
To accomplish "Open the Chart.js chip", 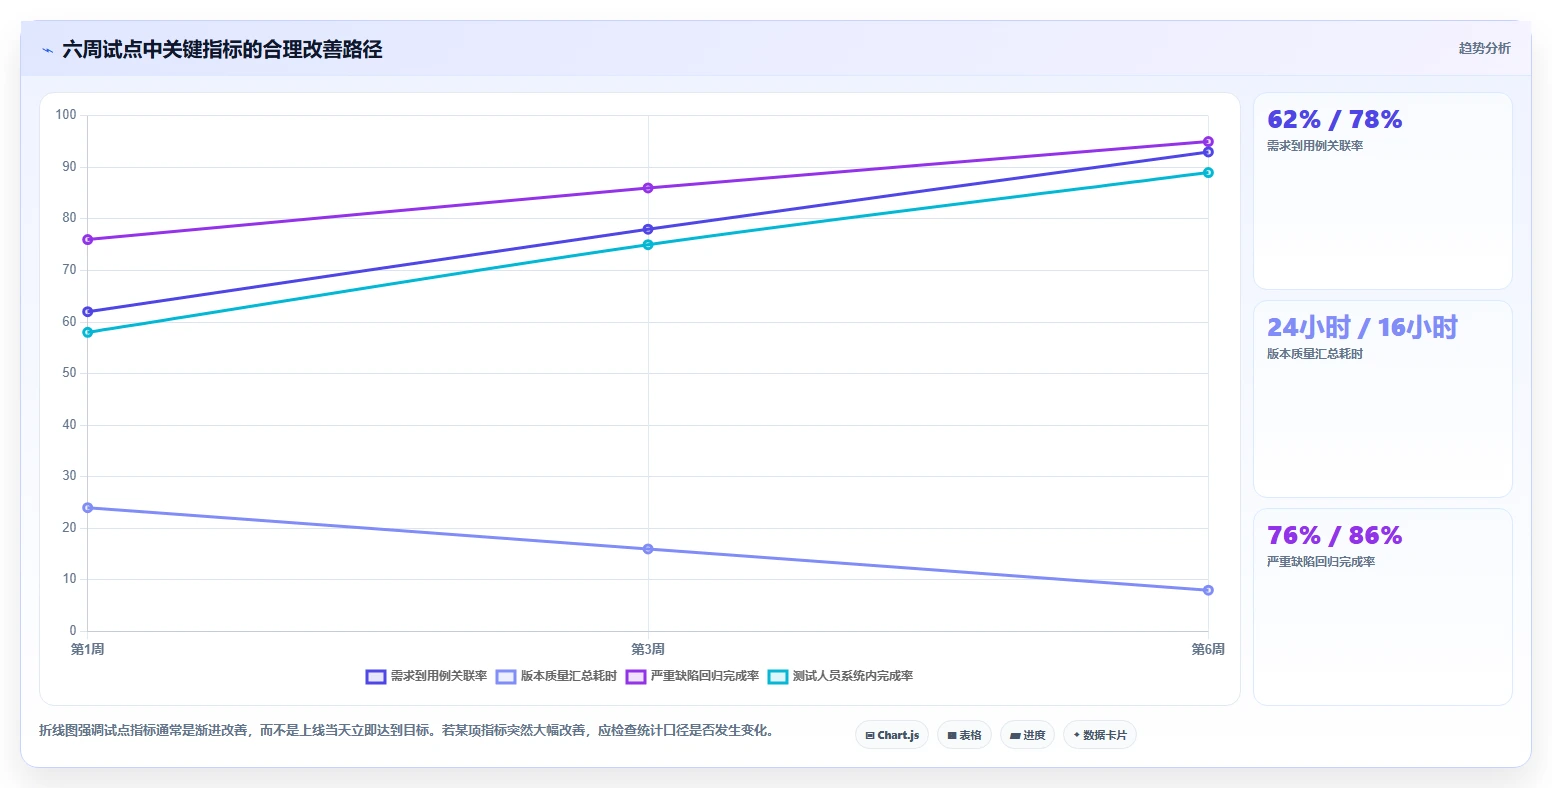I will tap(892, 735).
